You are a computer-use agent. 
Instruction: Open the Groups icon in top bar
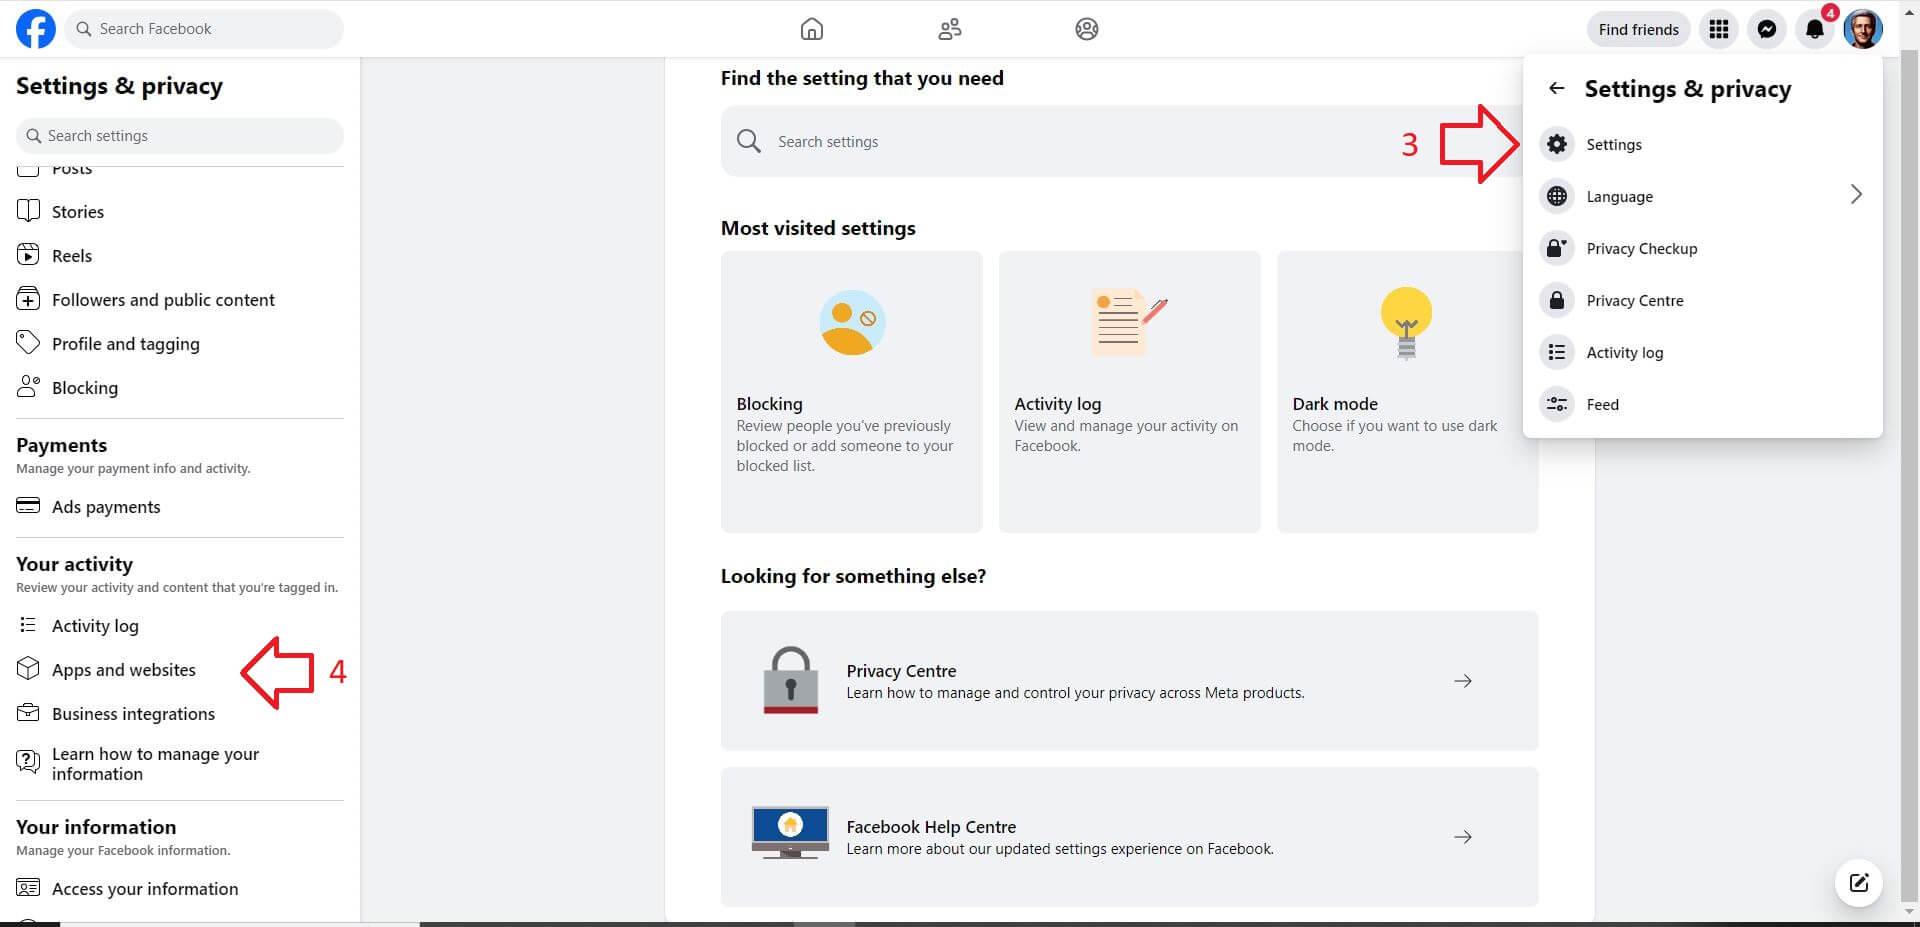[1087, 29]
